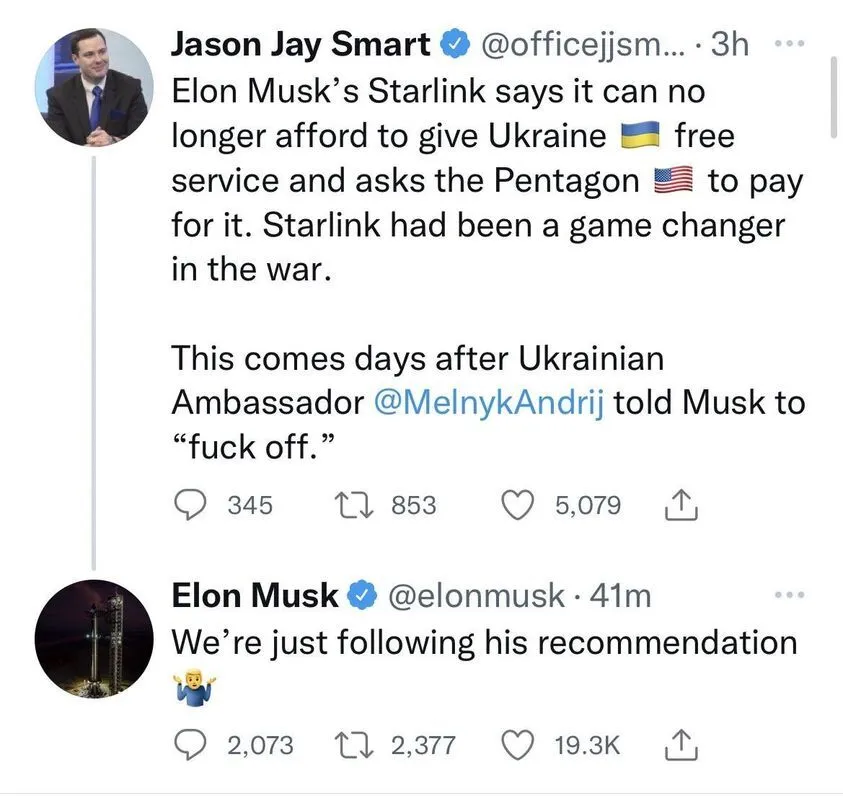Retweet Elon Musk's reply
The image size is (843, 806).
pyautogui.click(x=357, y=745)
